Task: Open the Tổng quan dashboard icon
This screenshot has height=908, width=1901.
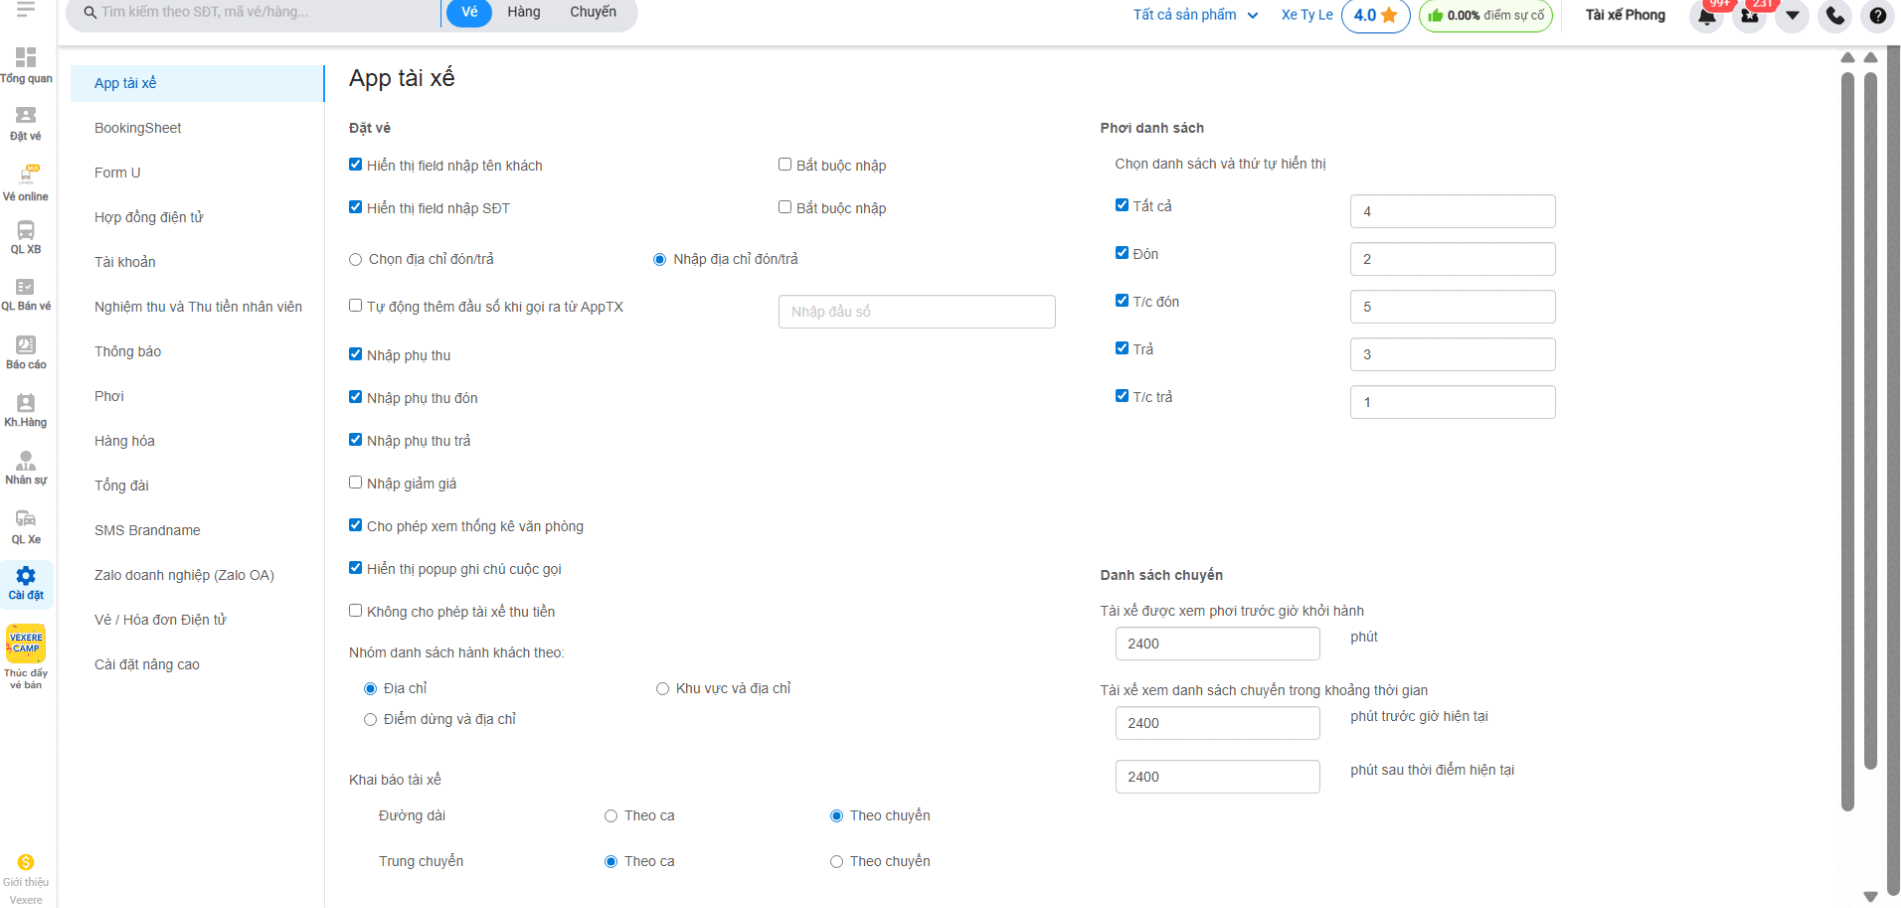Action: (26, 65)
